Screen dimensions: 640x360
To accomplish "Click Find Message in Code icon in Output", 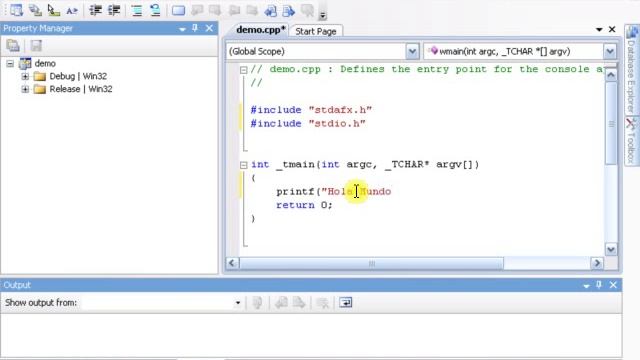I will pyautogui.click(x=257, y=302).
